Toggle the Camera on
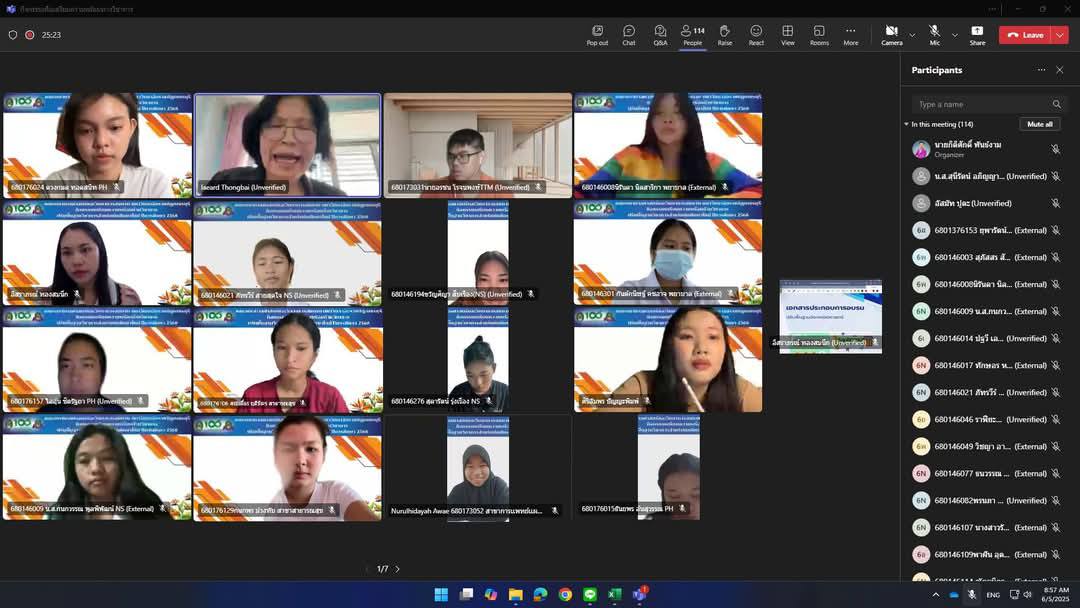Screen dimensions: 1080x608 (891, 34)
